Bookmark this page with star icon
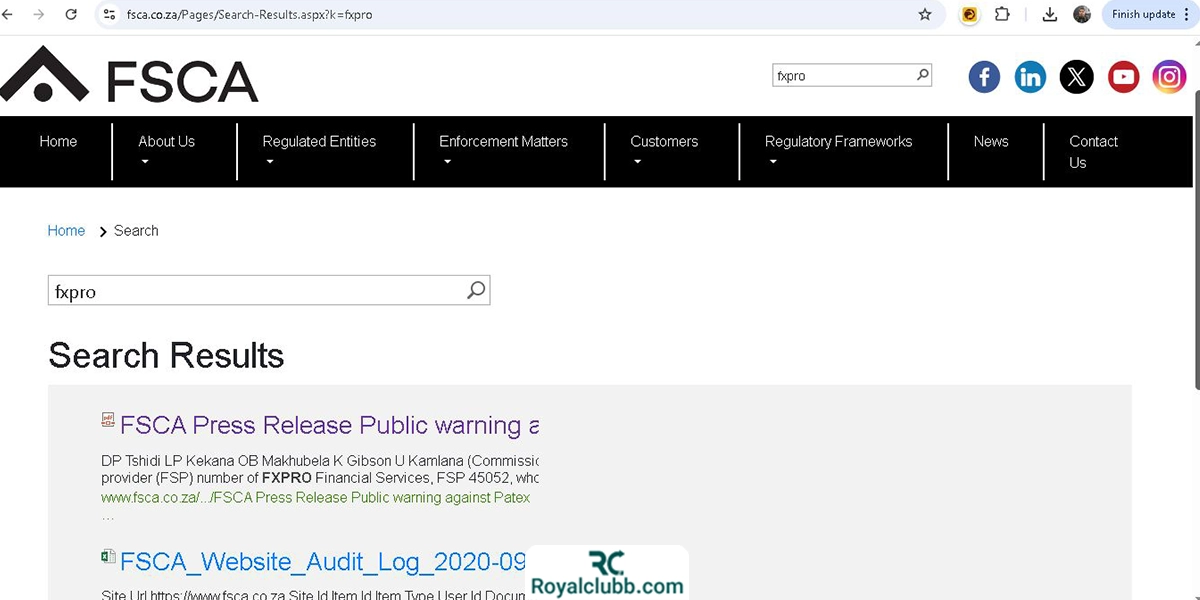Viewport: 1200px width, 600px height. [x=925, y=15]
